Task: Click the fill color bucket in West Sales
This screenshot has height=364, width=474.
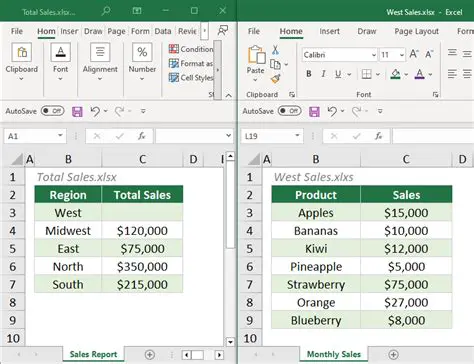Action: point(395,74)
